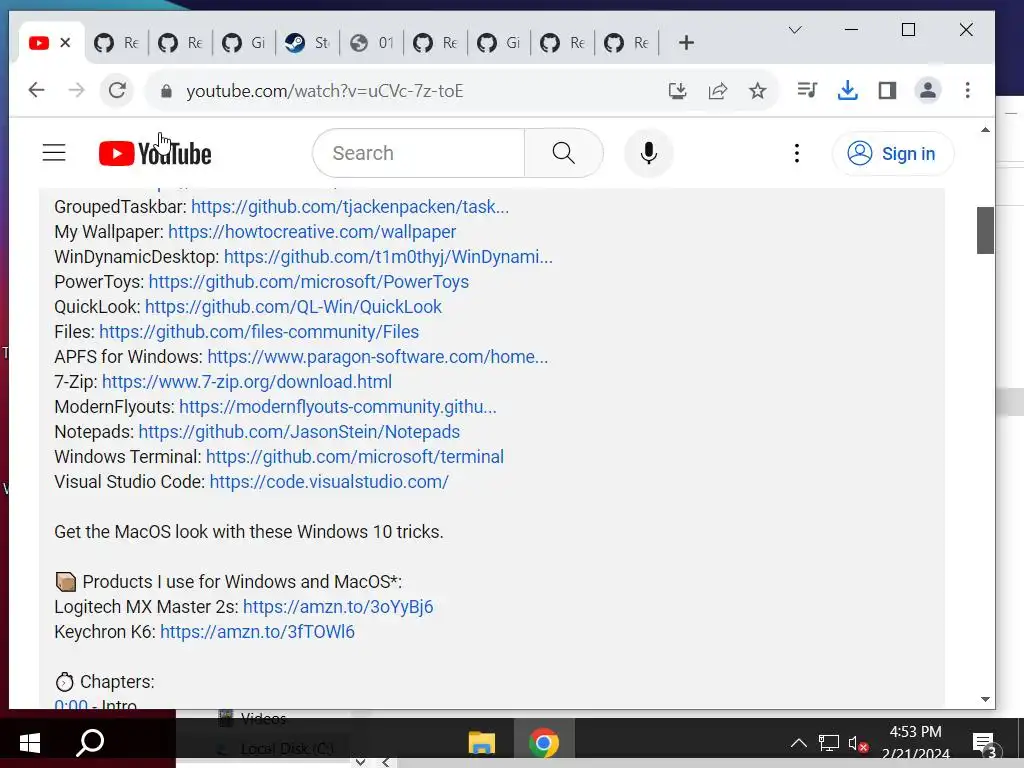
Task: View site info via the padlock icon
Action: coord(166,91)
